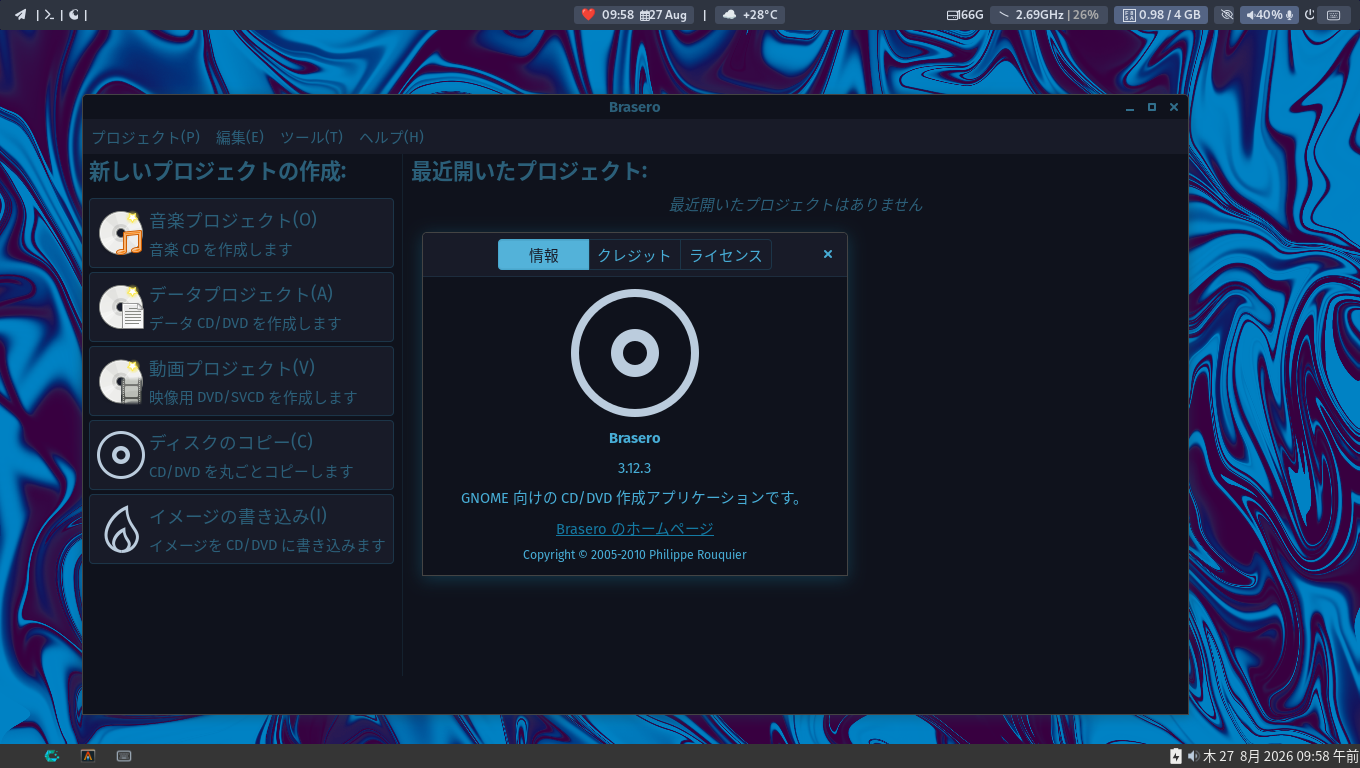This screenshot has height=768, width=1360.
Task: Click the microphone icon in top panel
Action: [1290, 15]
